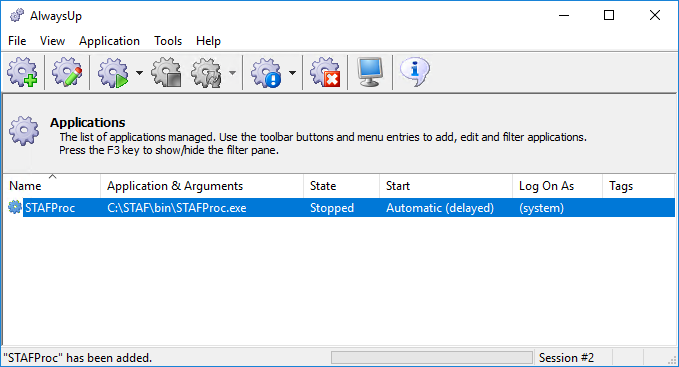Sort by the Start column header

(446, 186)
